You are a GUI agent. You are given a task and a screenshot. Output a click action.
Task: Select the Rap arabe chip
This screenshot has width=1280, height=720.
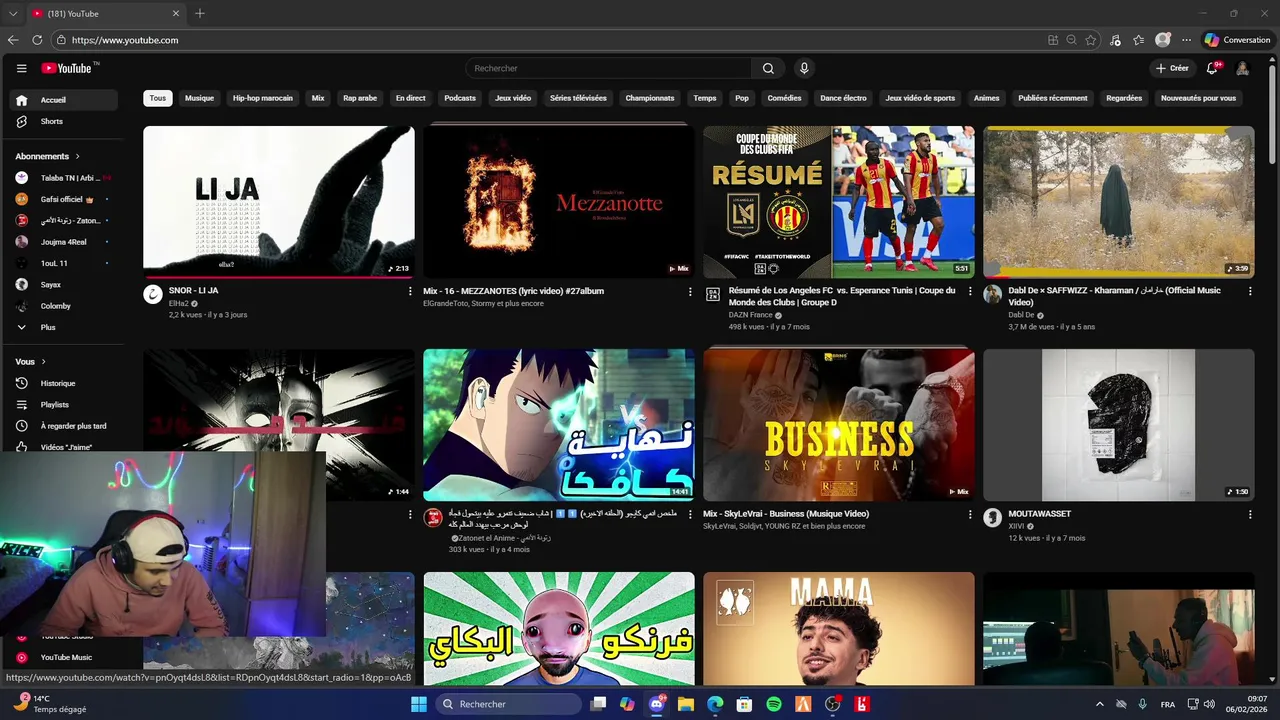[x=360, y=98]
